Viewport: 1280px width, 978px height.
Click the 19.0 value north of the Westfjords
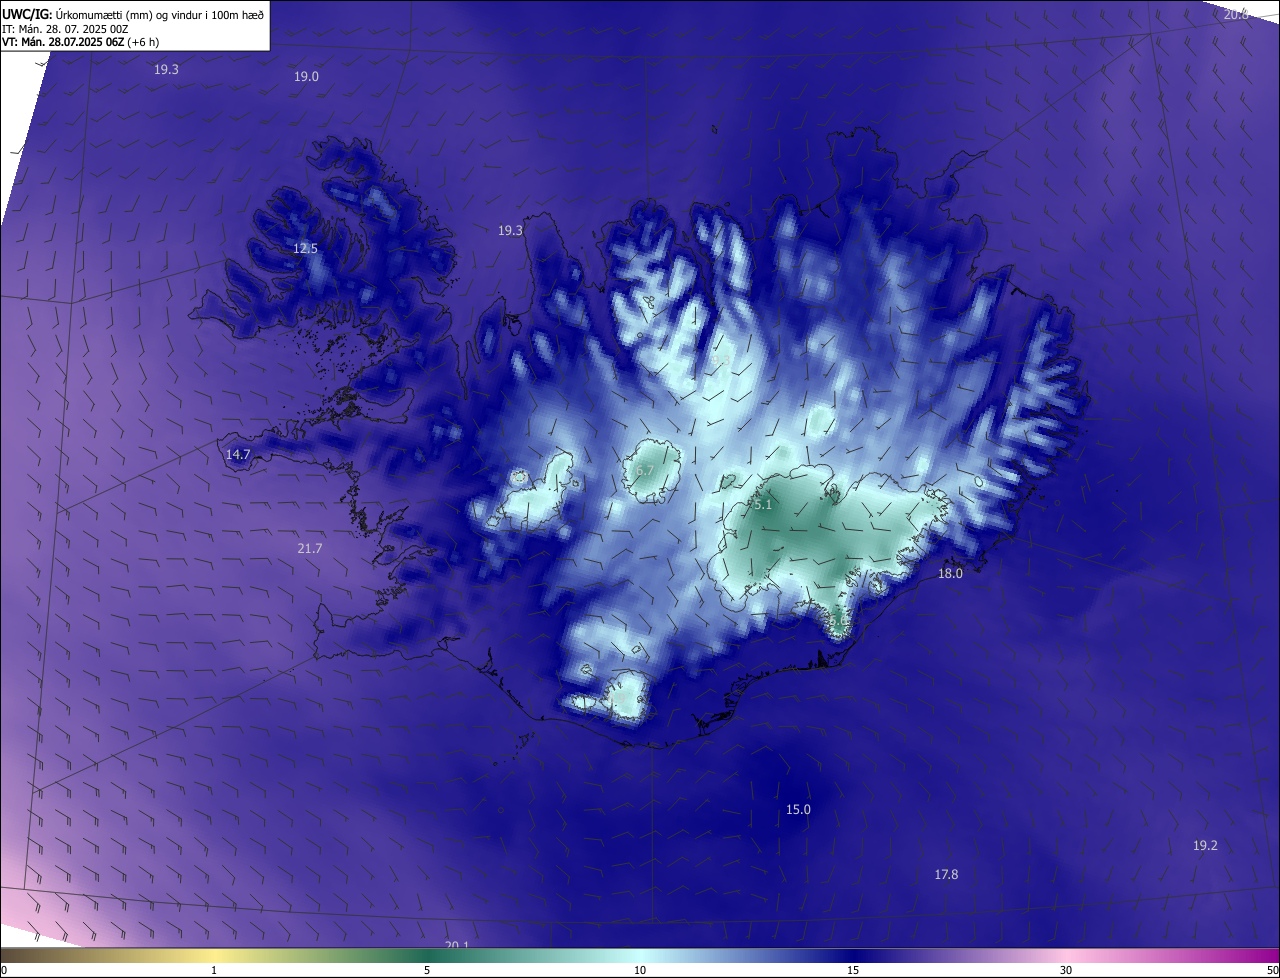pyautogui.click(x=306, y=76)
